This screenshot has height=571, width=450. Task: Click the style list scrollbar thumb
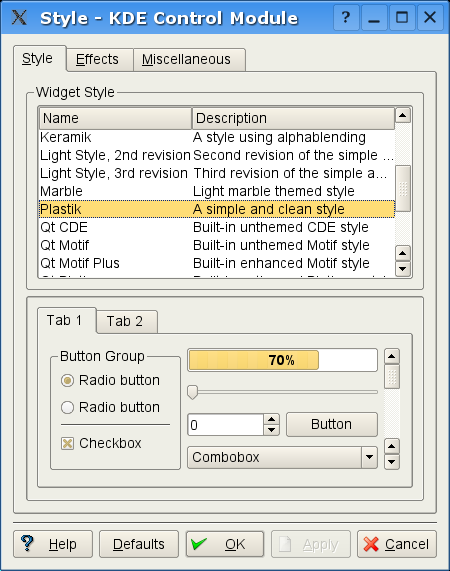tap(403, 189)
